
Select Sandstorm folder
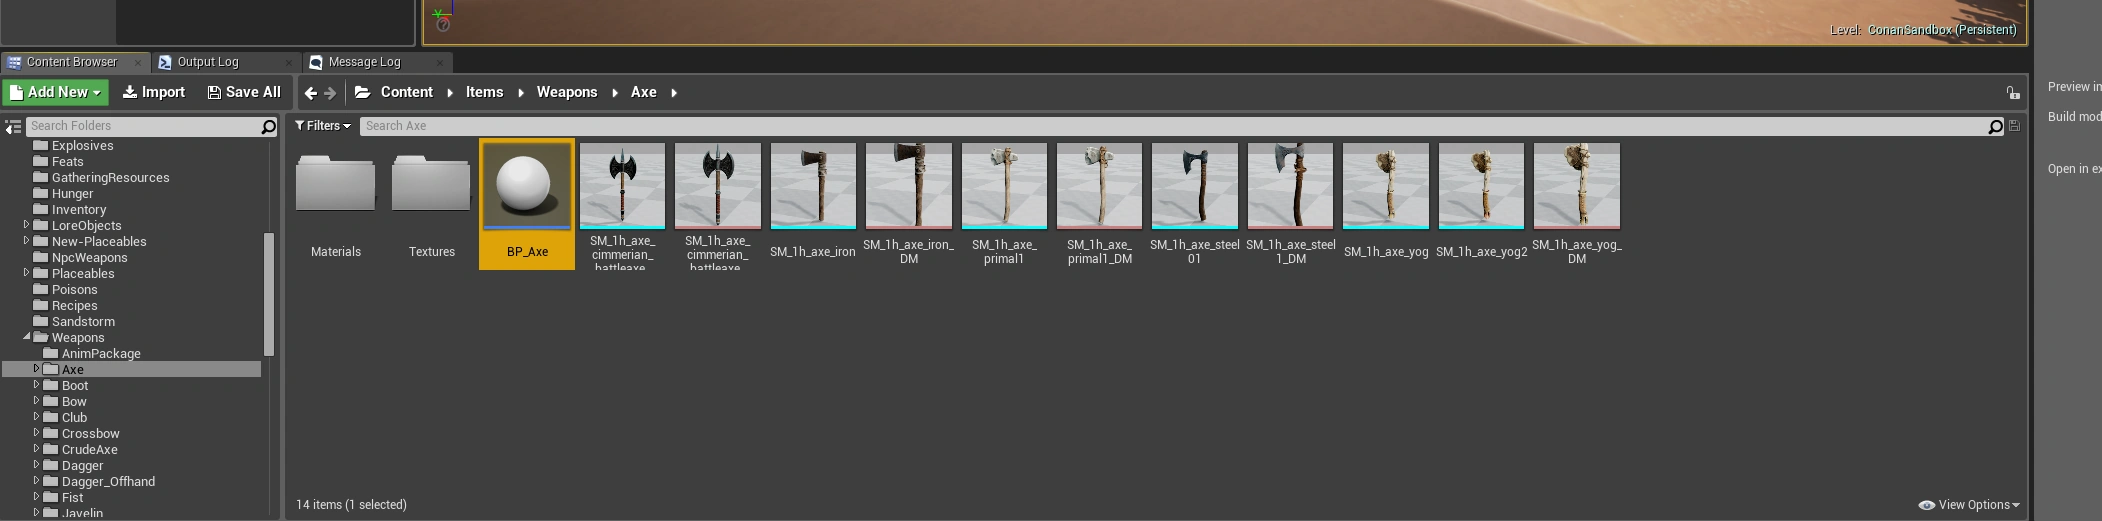pyautogui.click(x=83, y=322)
